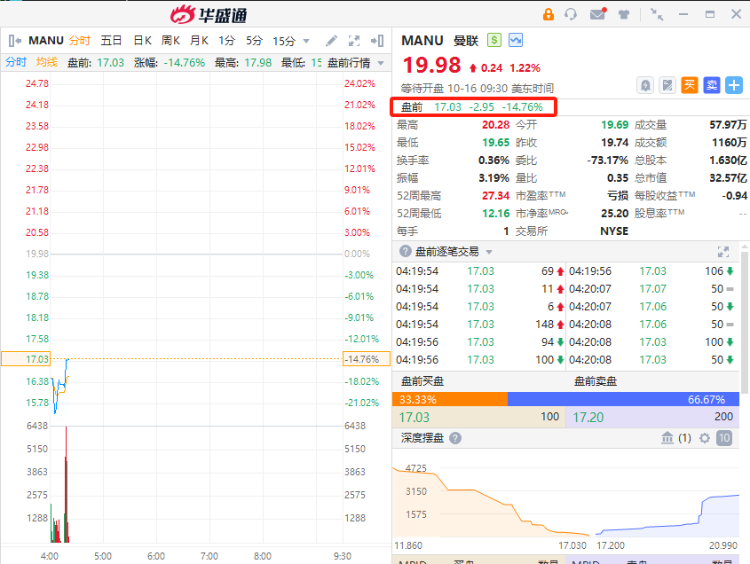750x564 pixels.
Task: Add MANU to watchlist plus icon
Action: click(734, 85)
